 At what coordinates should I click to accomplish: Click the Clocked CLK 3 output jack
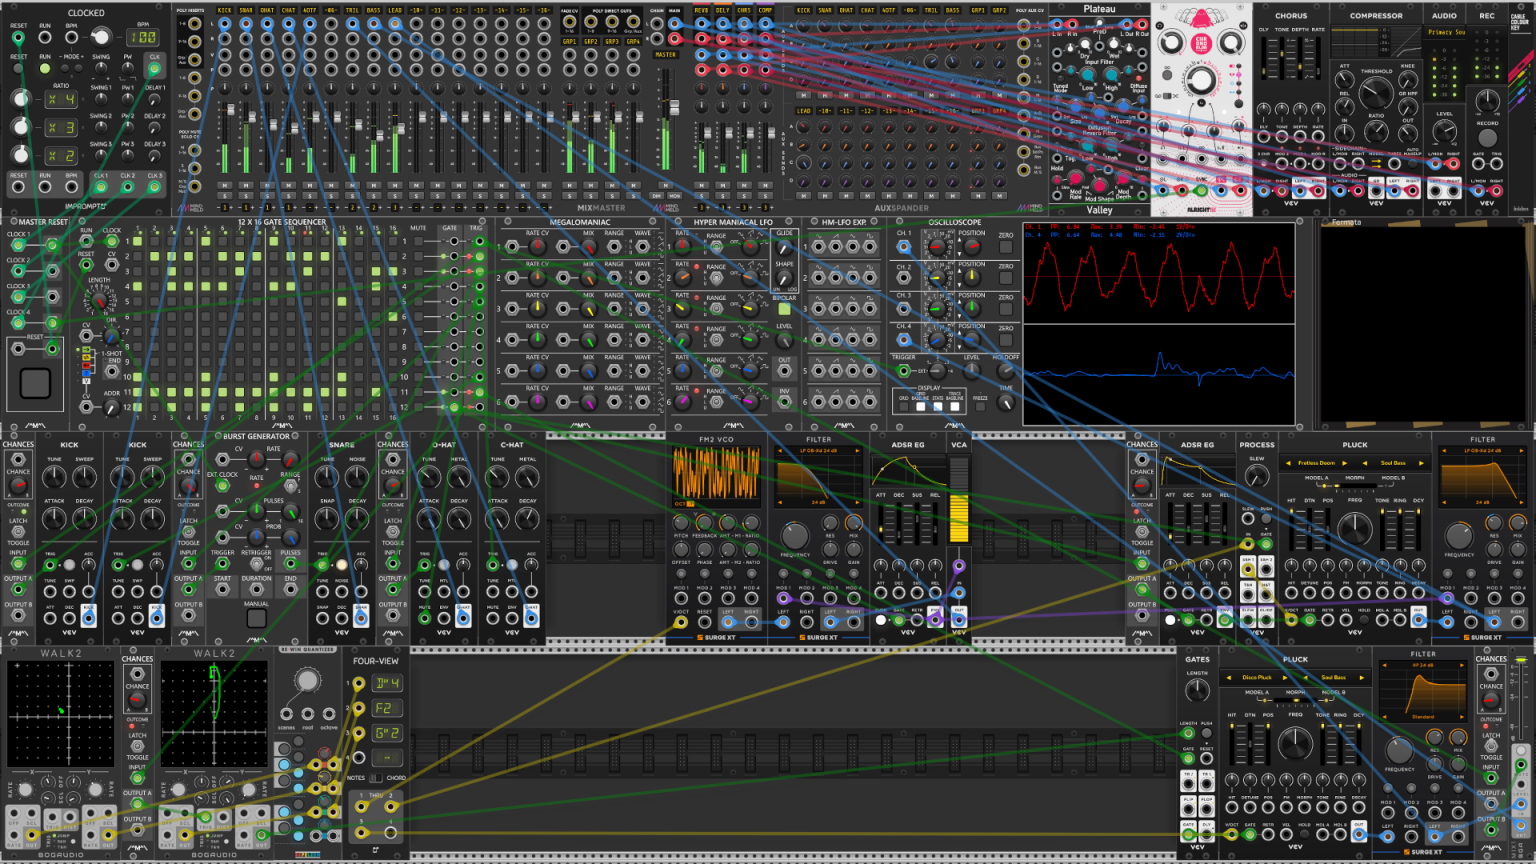click(x=154, y=186)
